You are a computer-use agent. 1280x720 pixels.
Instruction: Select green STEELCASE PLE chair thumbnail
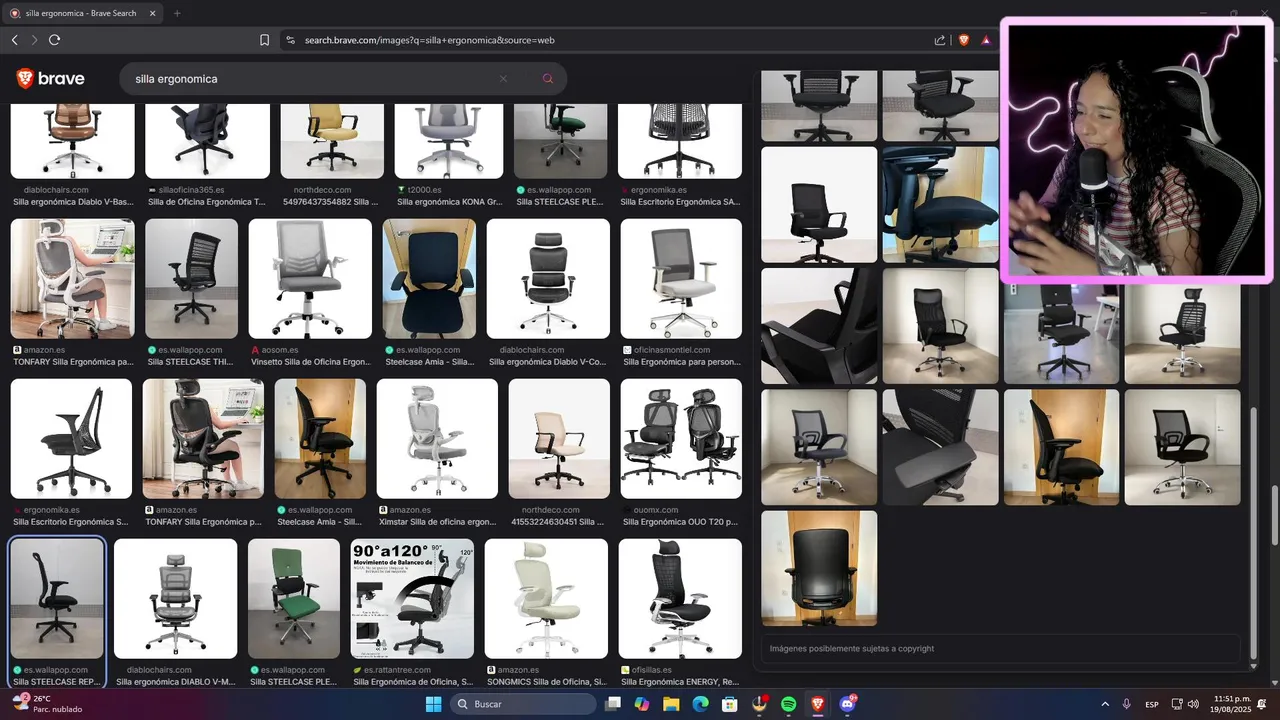[294, 598]
